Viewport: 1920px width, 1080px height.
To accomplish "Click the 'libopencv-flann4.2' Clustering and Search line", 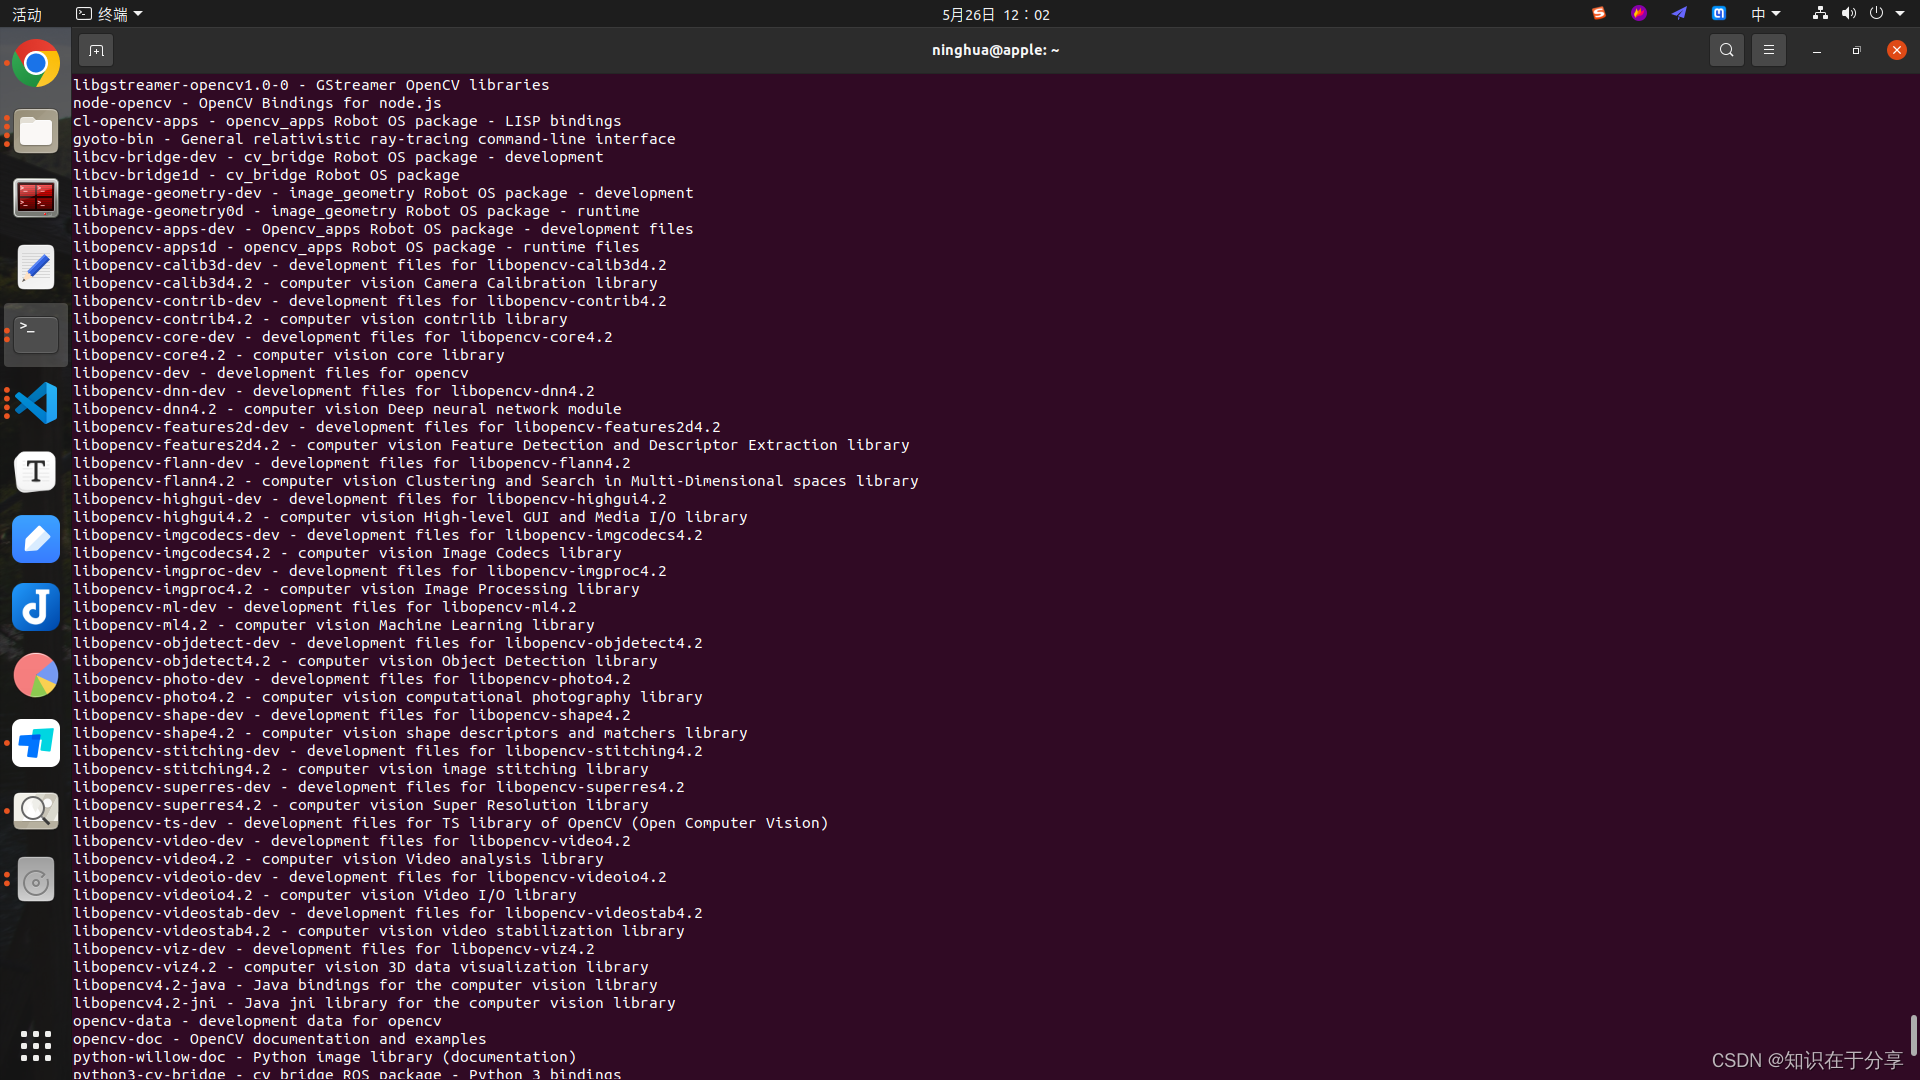I will click(x=495, y=481).
